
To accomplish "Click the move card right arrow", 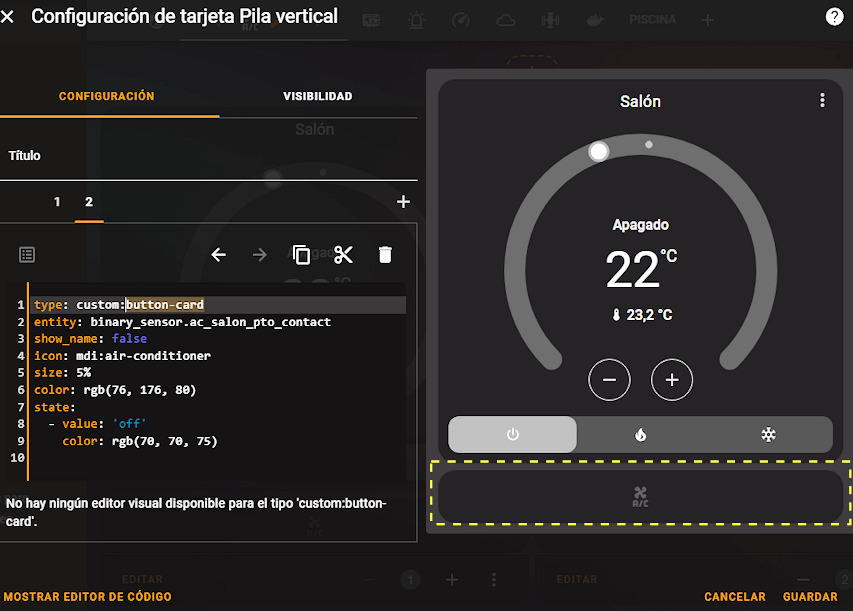I will [260, 255].
